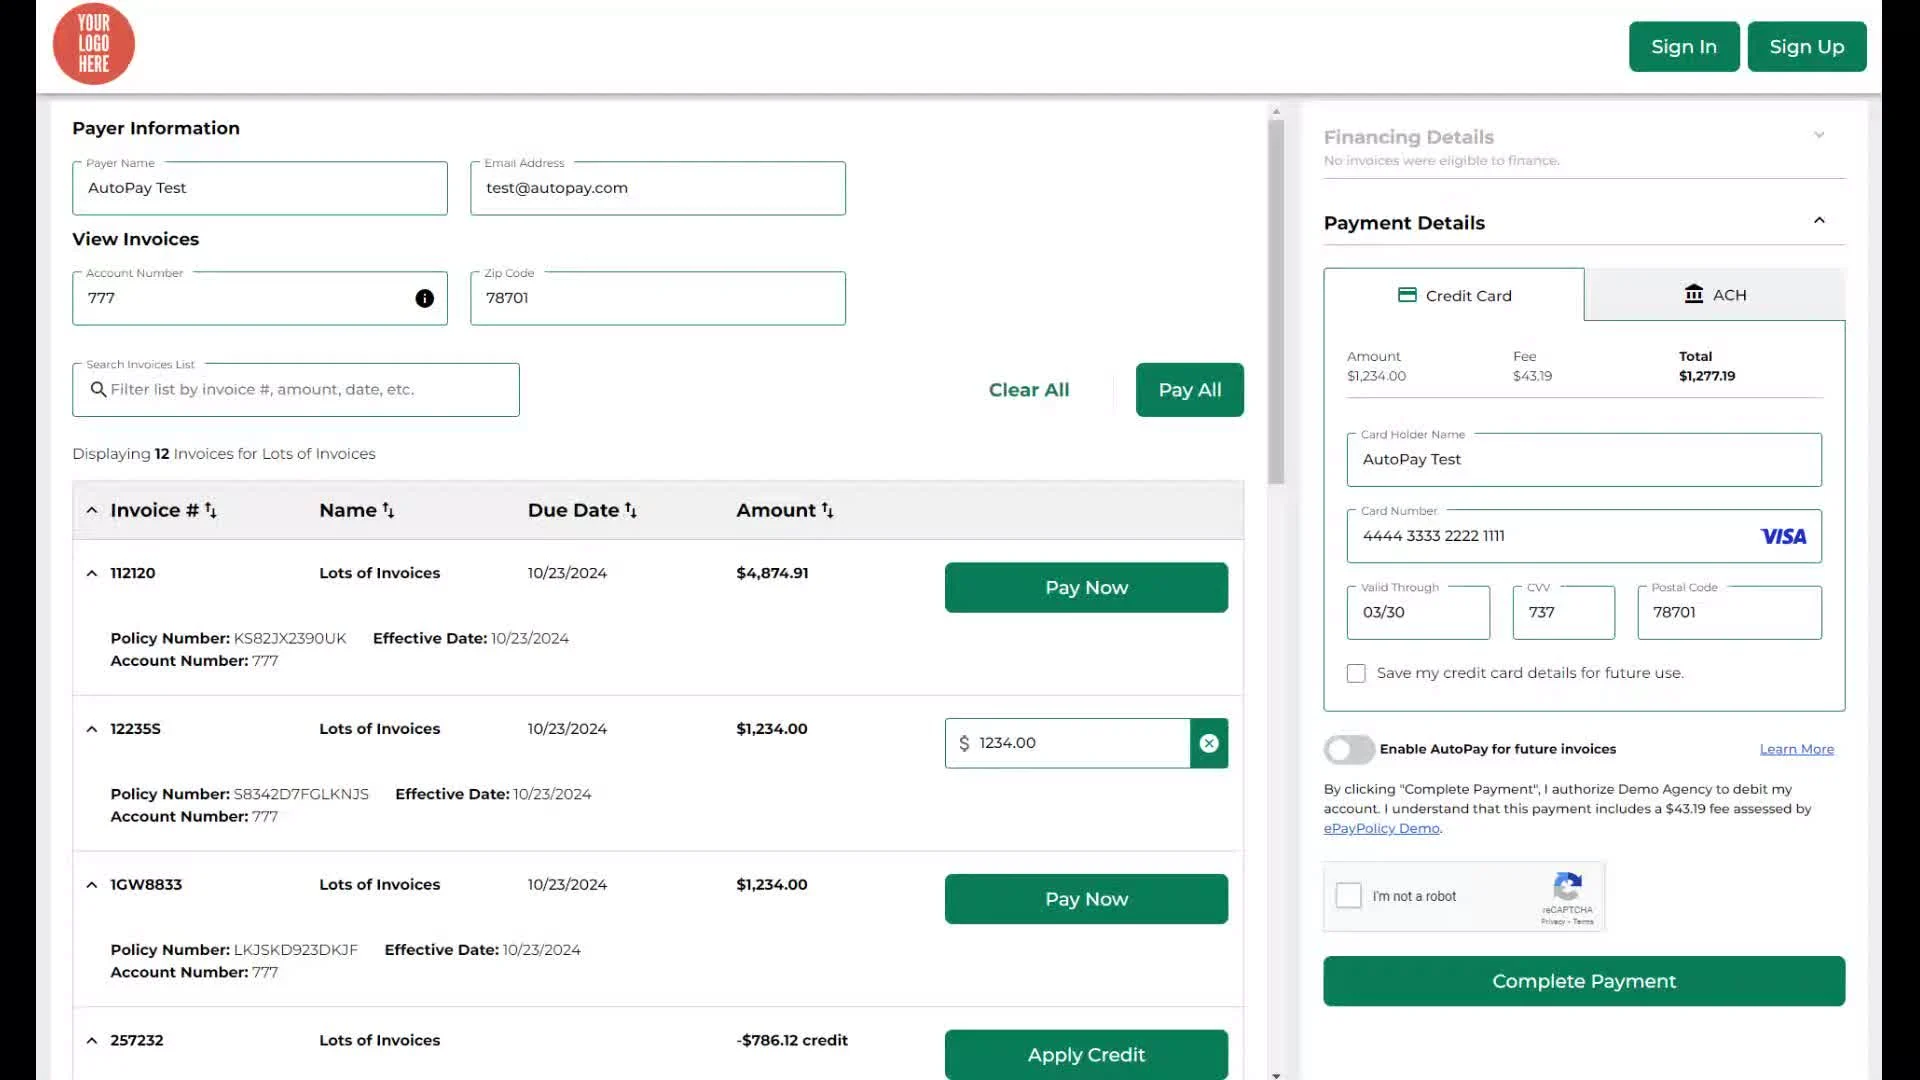Collapse invoice 112120 row details
1920x1080 pixels.
[x=92, y=573]
